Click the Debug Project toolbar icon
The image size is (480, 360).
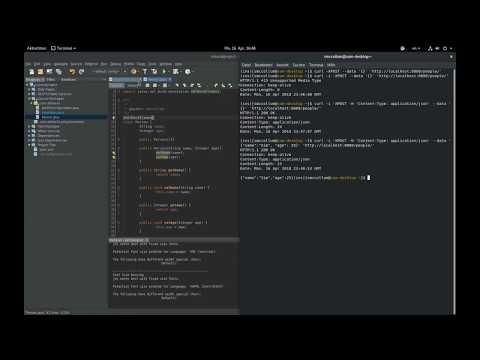(x=176, y=72)
